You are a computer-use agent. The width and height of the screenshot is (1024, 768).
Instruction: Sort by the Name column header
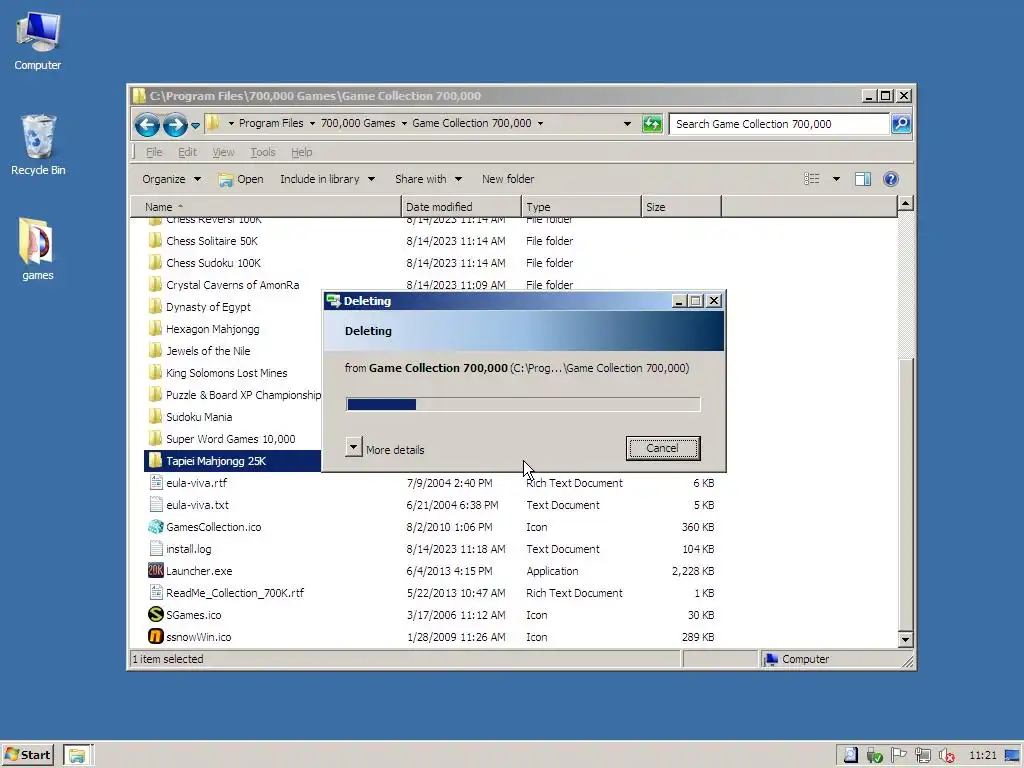coord(266,206)
